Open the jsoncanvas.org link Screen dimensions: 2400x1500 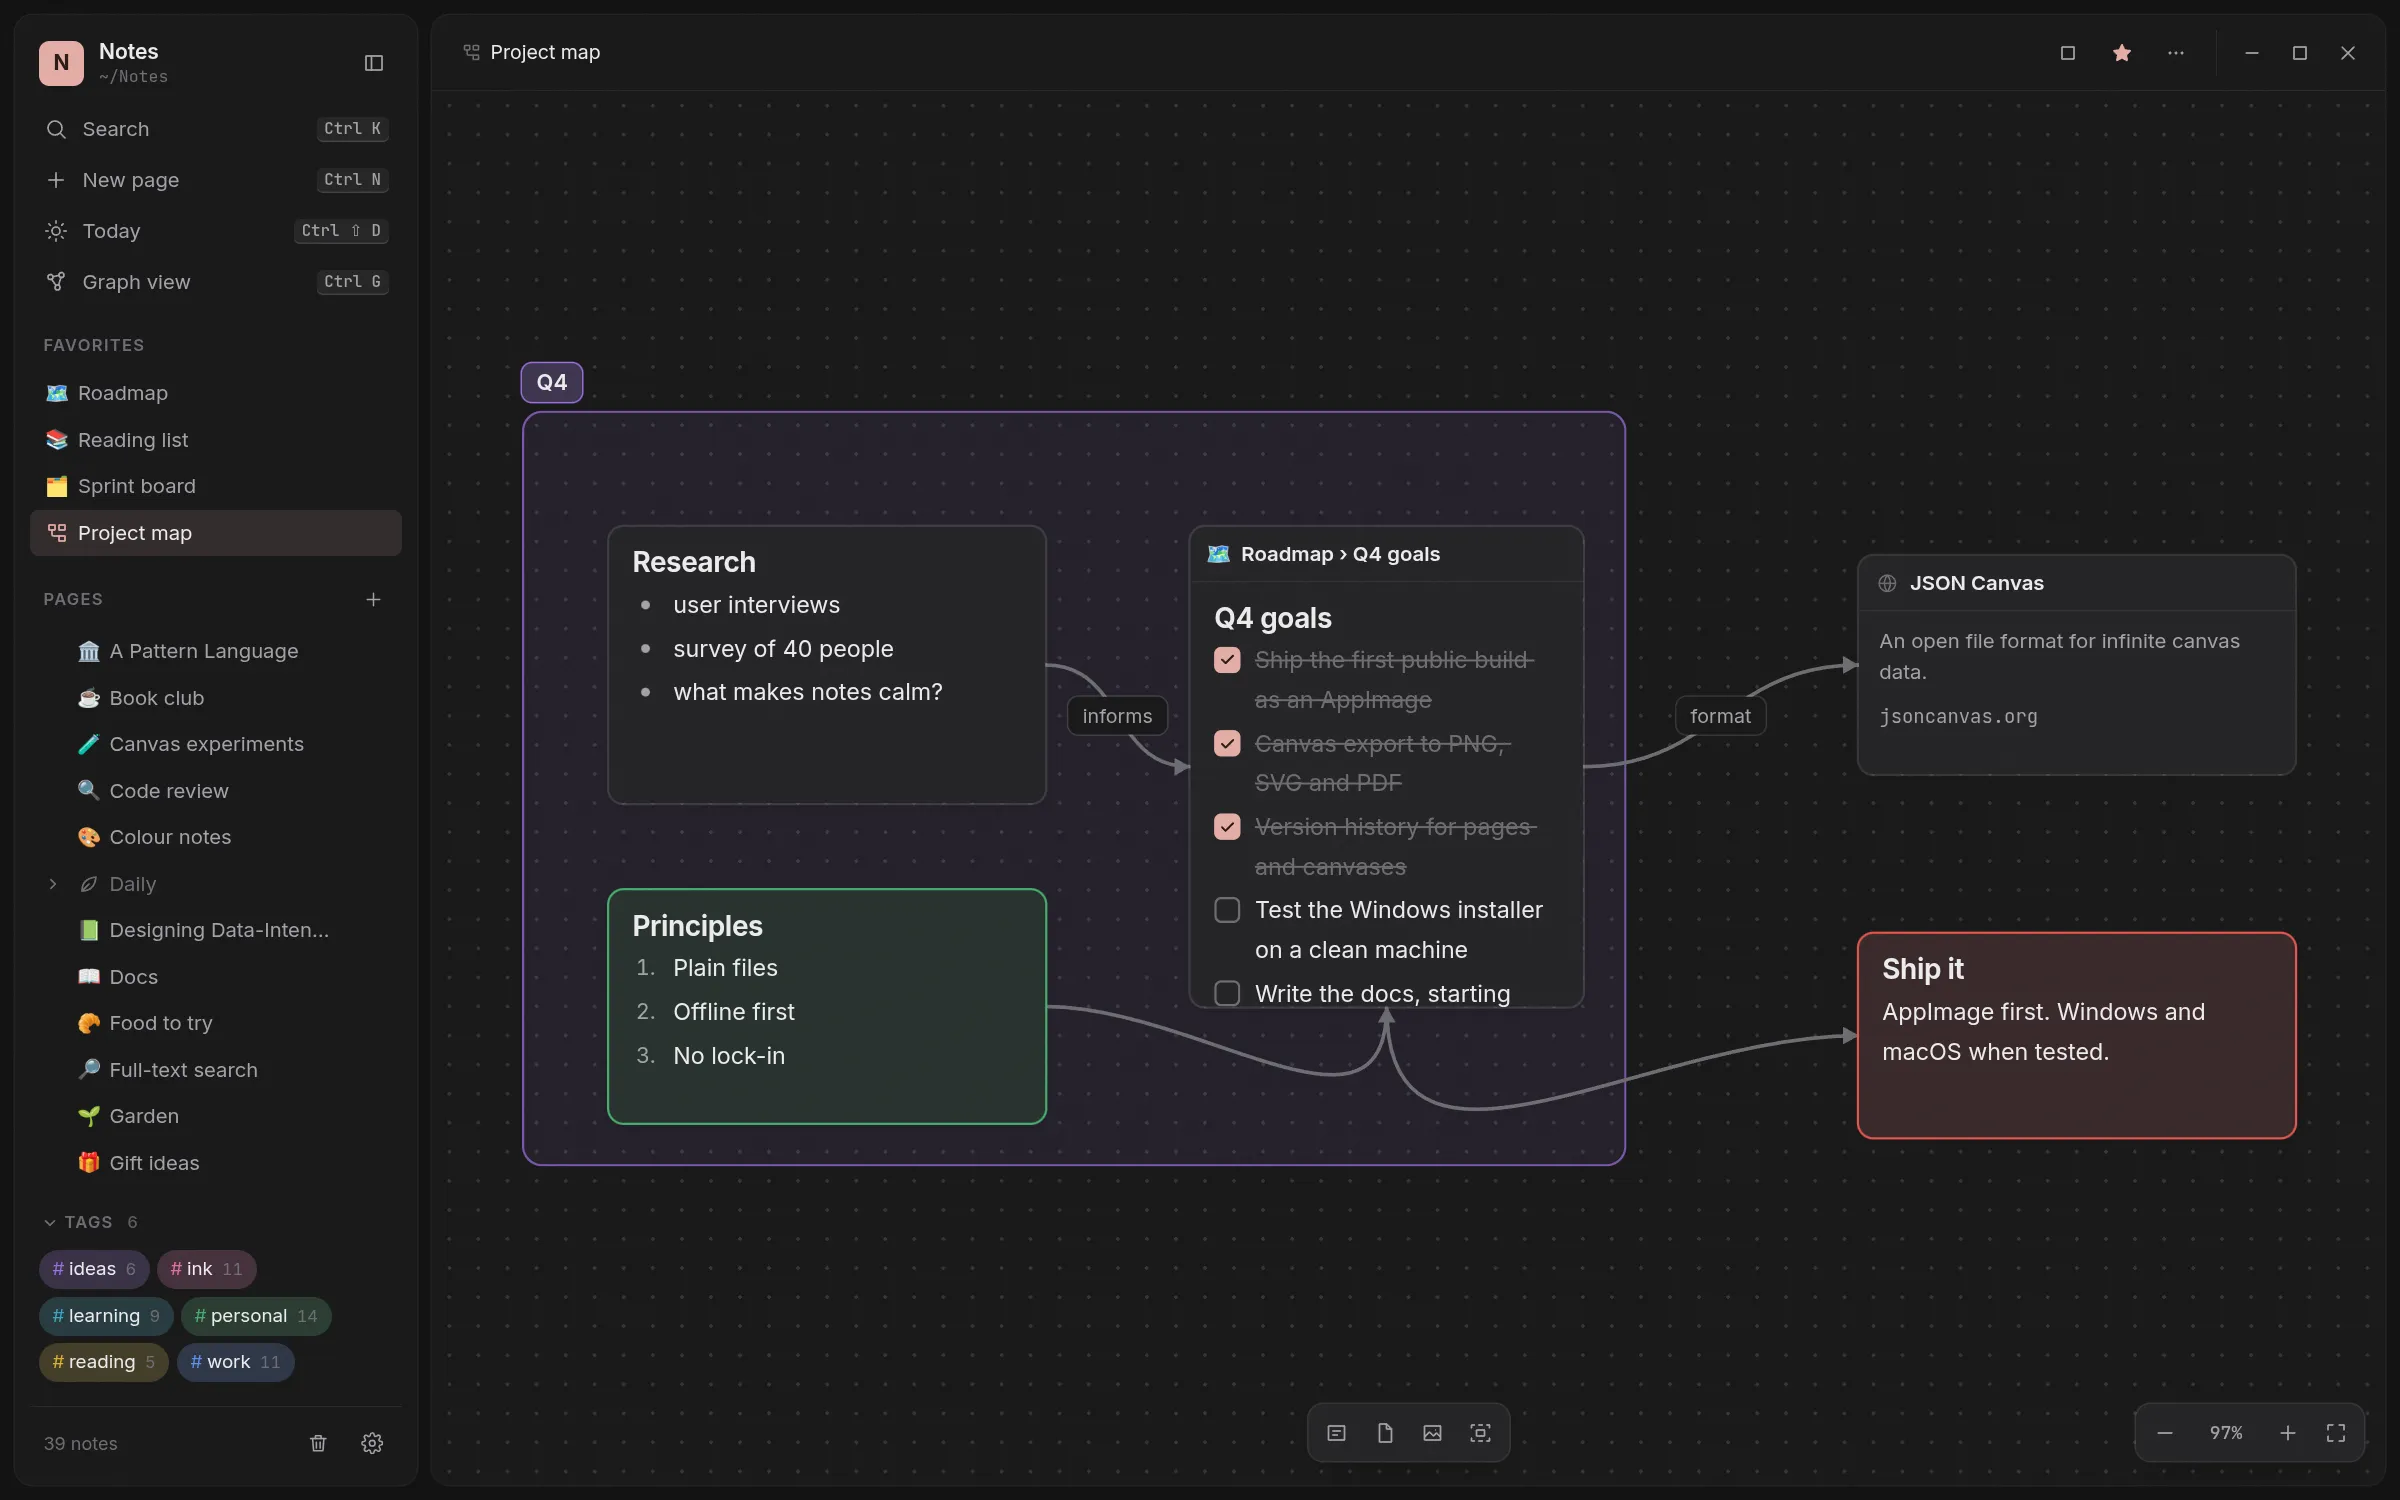coord(1958,716)
